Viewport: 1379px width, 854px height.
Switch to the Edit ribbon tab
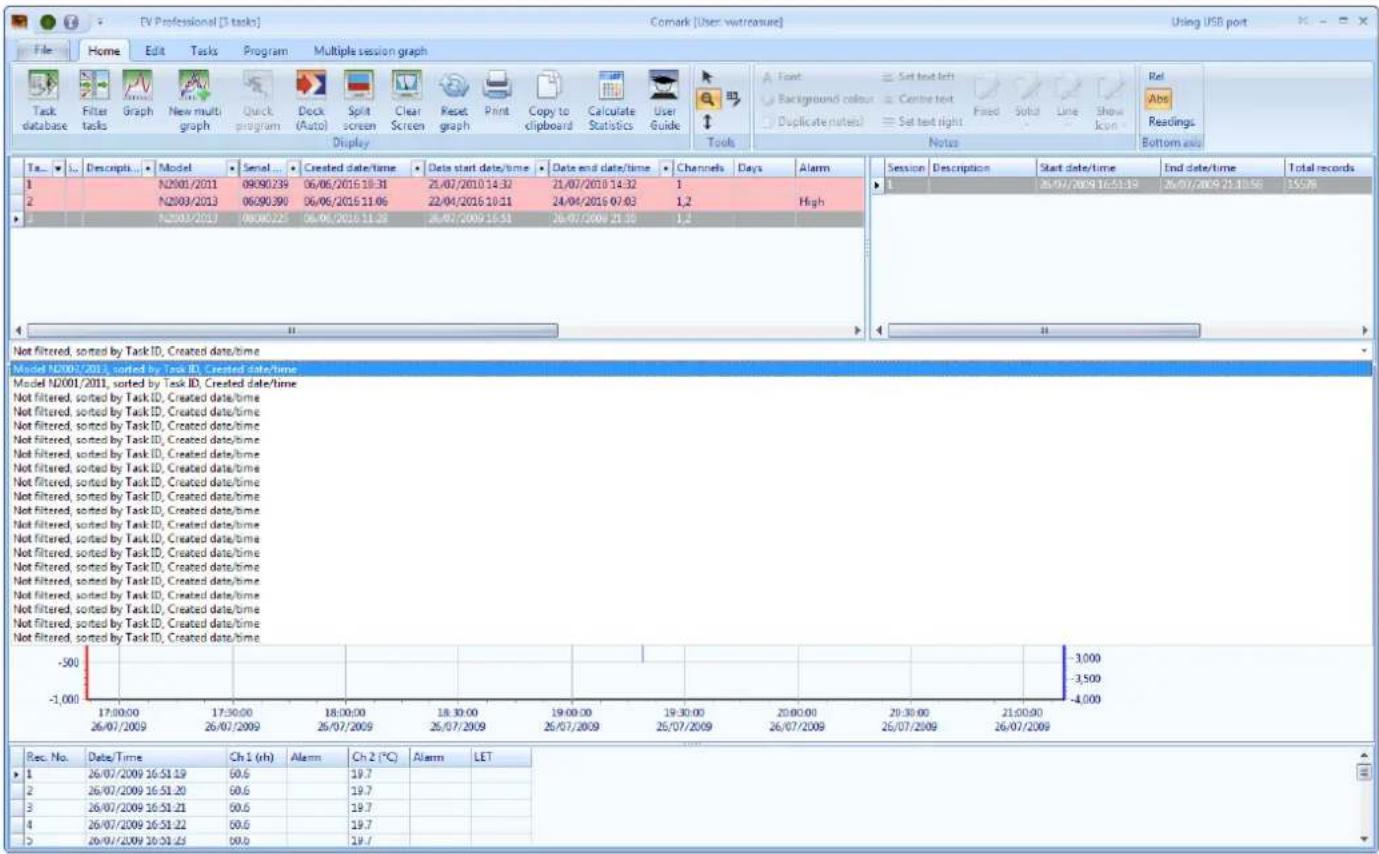tap(156, 50)
